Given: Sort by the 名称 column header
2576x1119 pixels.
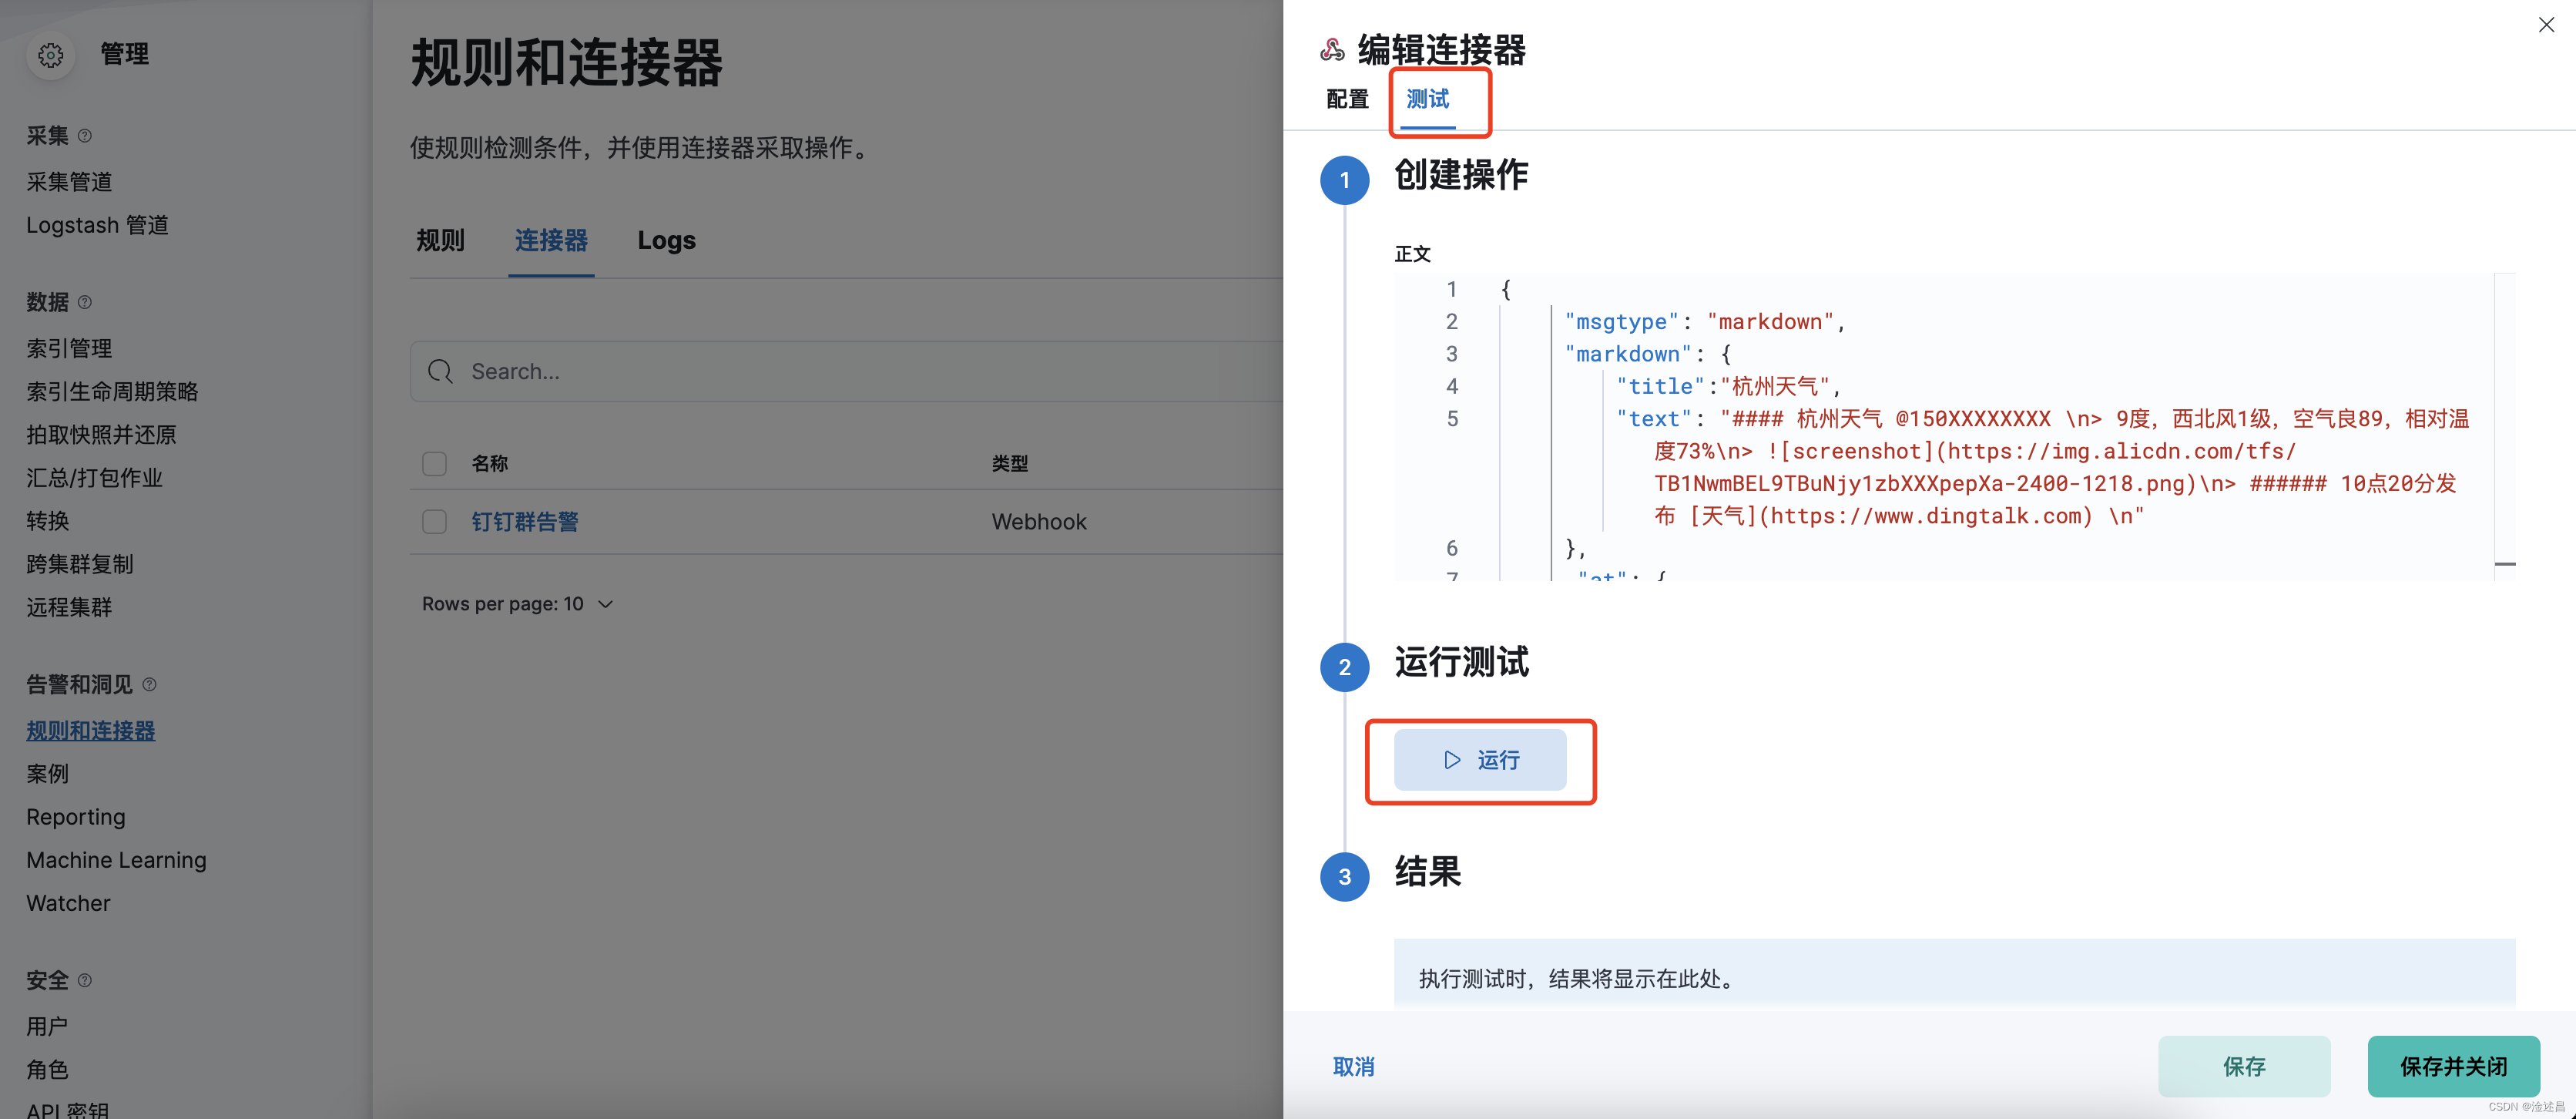Looking at the screenshot, I should [490, 464].
